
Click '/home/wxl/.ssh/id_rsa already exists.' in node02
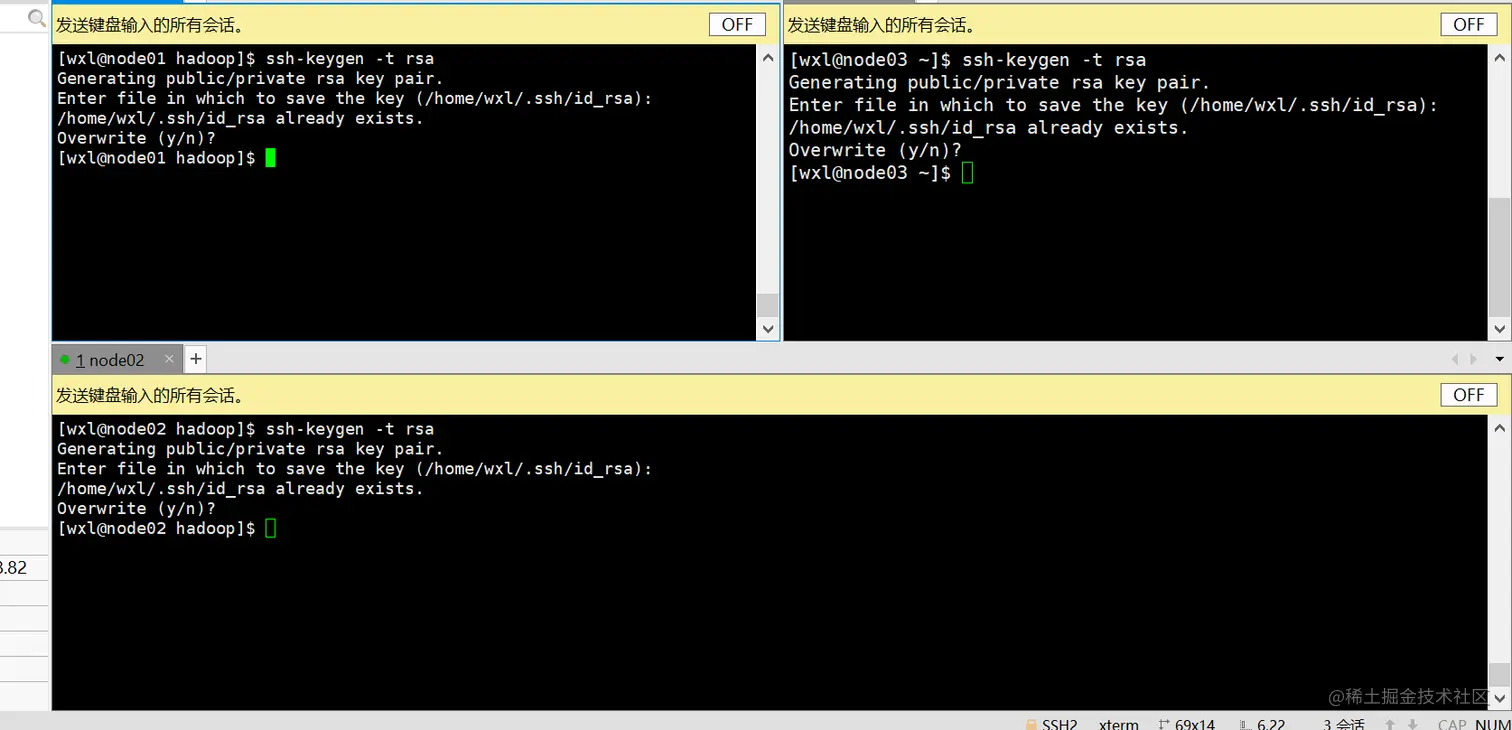pos(240,488)
